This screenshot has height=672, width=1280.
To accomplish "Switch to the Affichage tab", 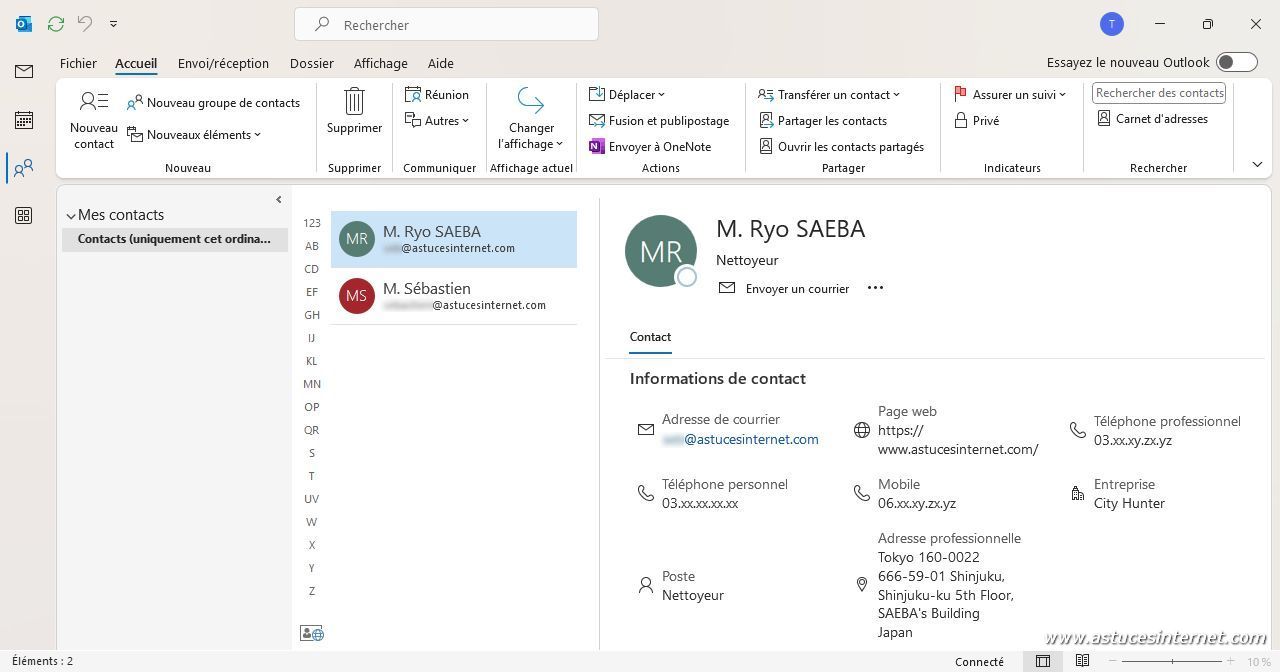I will pos(380,63).
